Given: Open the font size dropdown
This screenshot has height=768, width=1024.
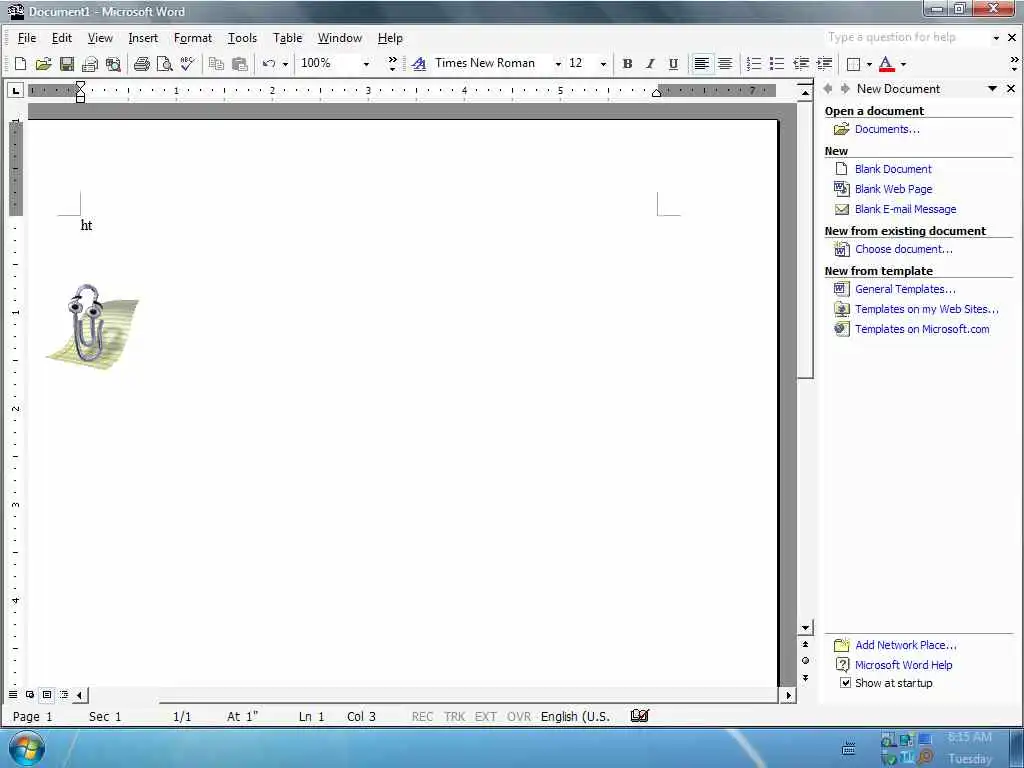Looking at the screenshot, I should click(603, 64).
